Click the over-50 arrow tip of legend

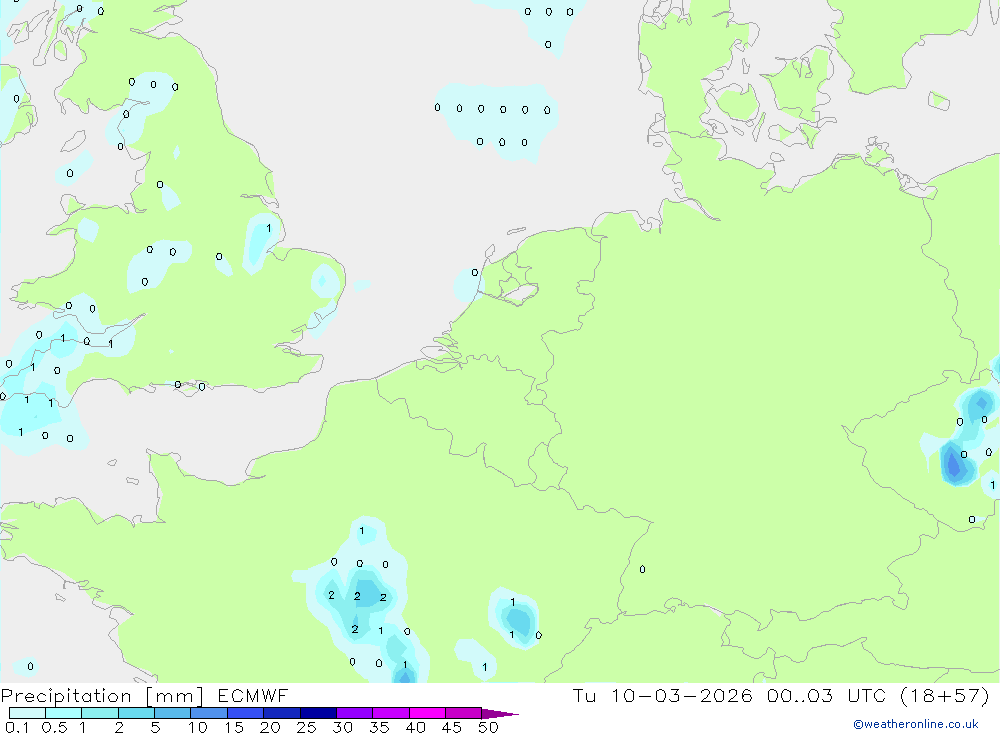click(x=500, y=713)
